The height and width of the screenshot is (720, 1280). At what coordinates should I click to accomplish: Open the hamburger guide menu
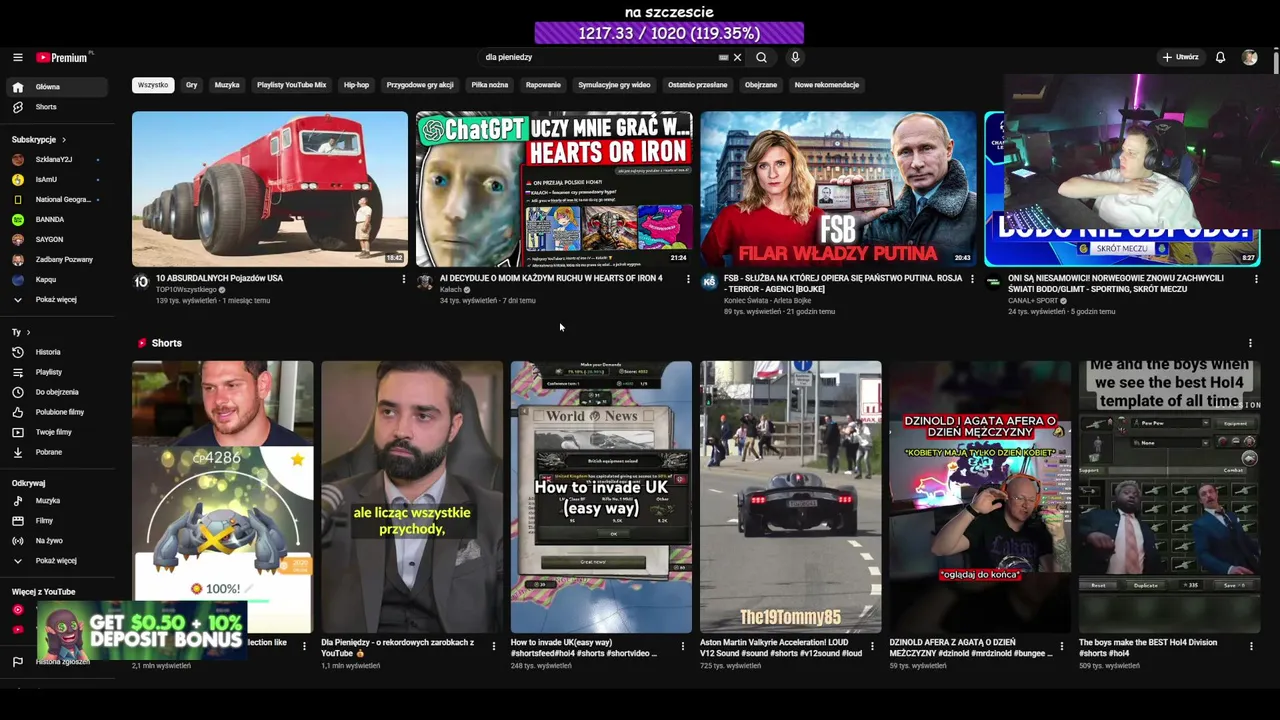17,58
